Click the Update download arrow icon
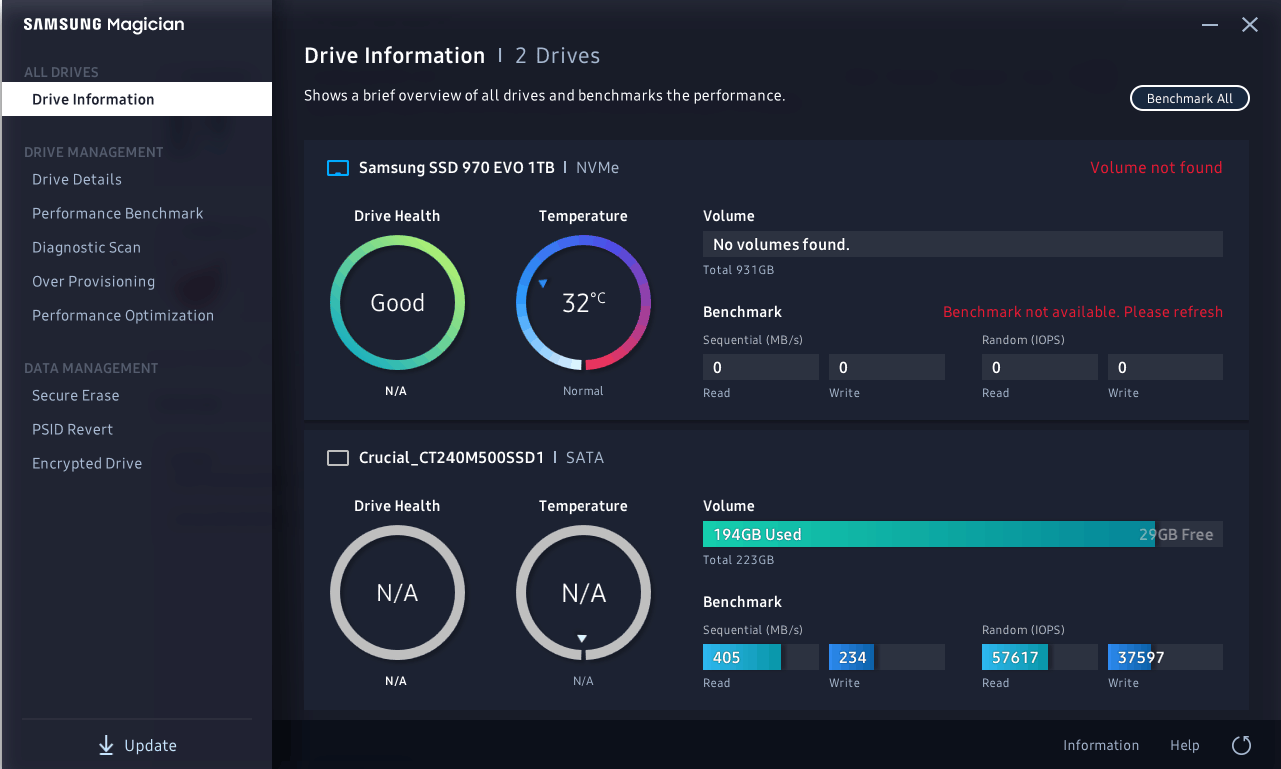 (x=106, y=746)
